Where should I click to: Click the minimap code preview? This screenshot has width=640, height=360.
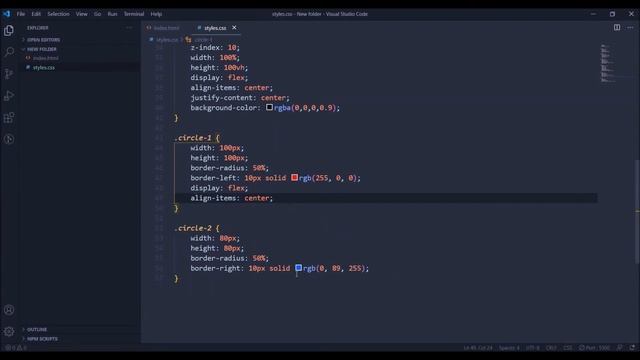point(608,64)
